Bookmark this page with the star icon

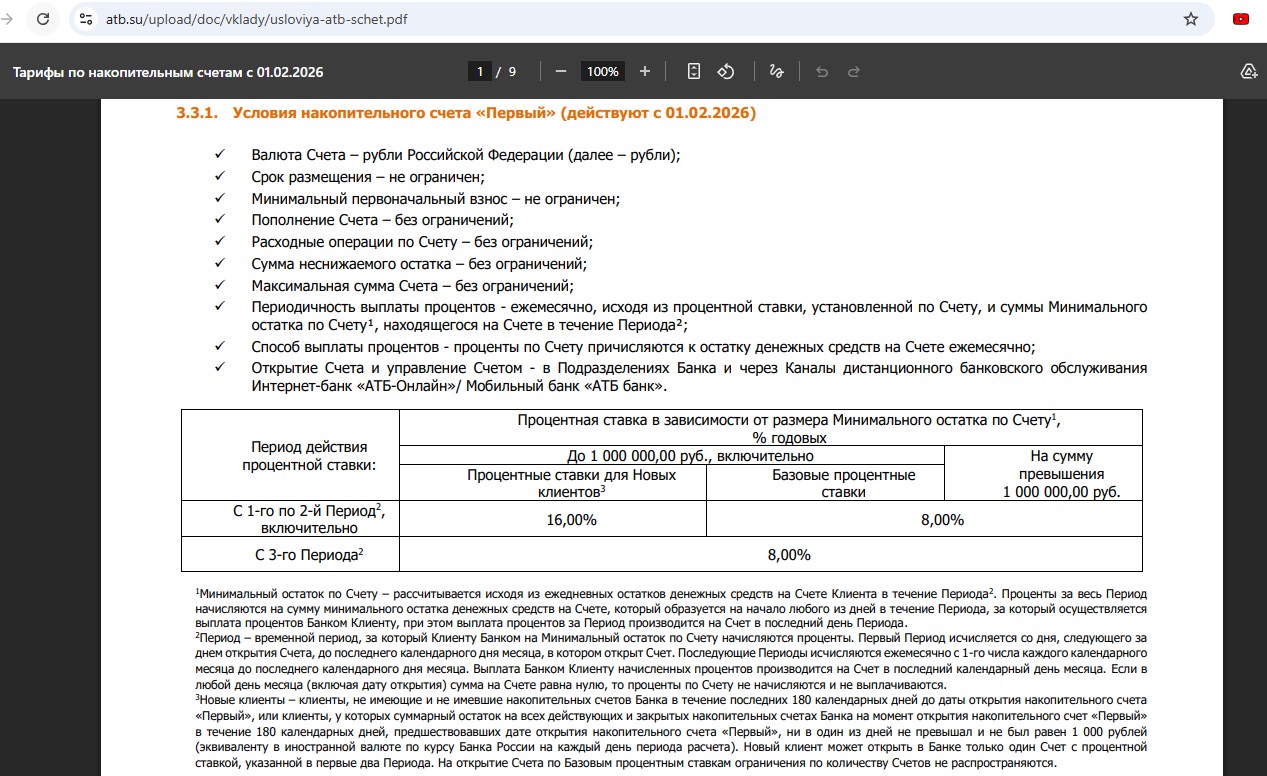[1190, 19]
